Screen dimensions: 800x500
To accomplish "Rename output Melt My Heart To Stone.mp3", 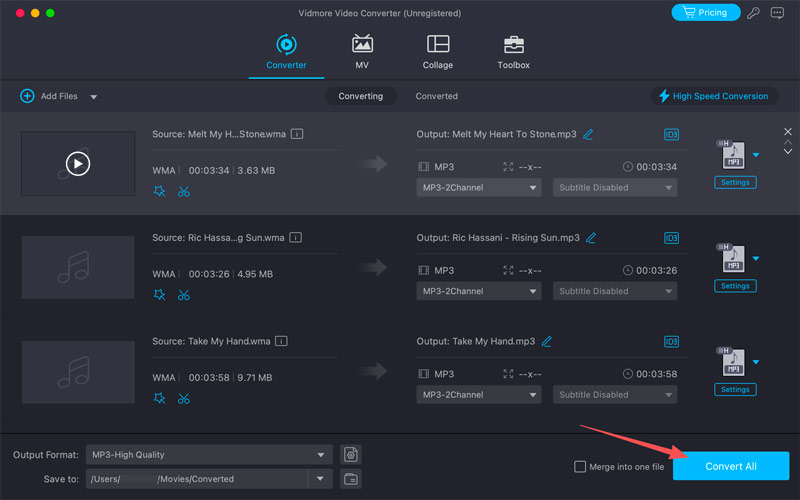I will [588, 134].
